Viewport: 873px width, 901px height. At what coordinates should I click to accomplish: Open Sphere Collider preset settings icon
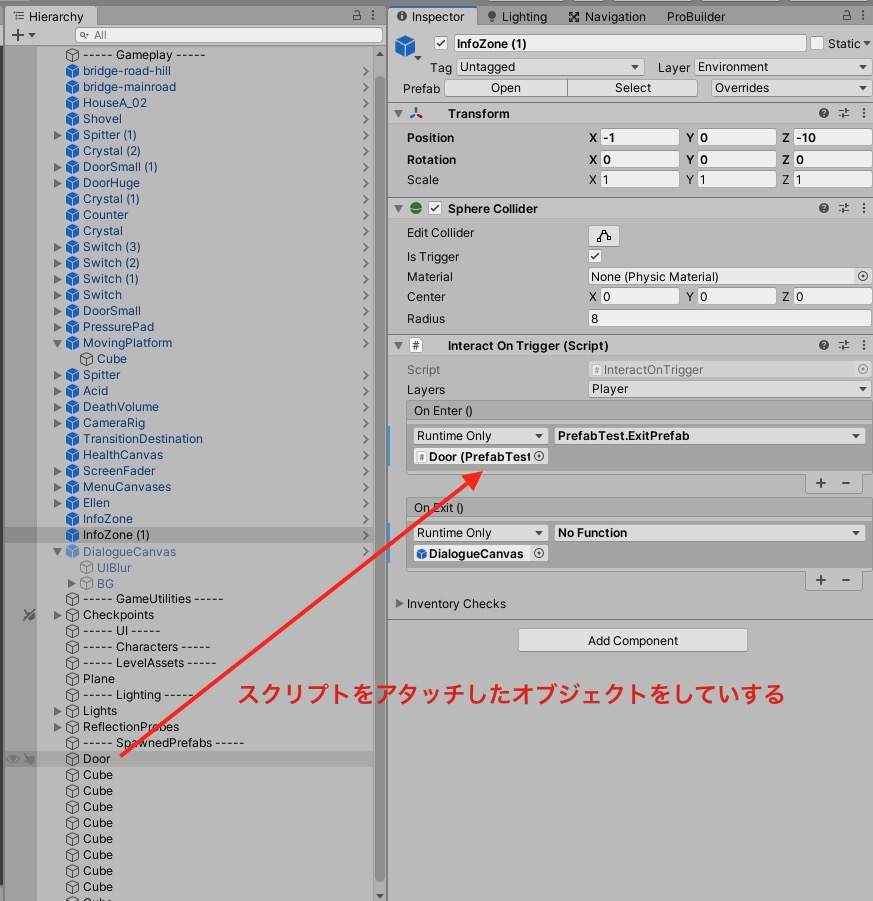(844, 209)
